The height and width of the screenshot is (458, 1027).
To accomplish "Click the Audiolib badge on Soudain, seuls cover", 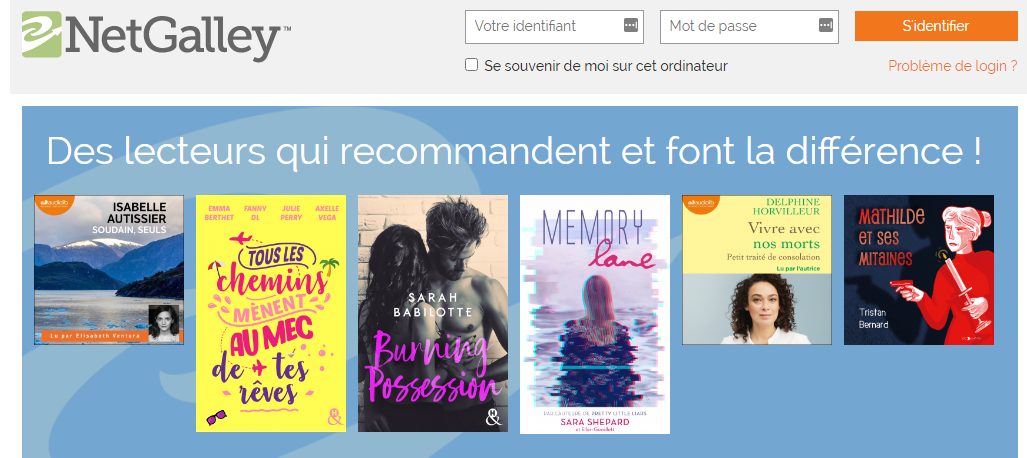I will [x=54, y=204].
